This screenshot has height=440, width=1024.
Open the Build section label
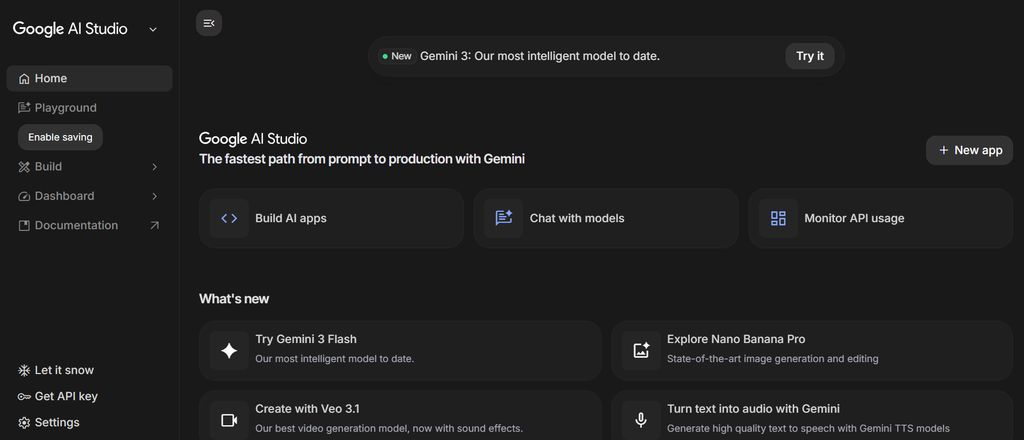(48, 166)
